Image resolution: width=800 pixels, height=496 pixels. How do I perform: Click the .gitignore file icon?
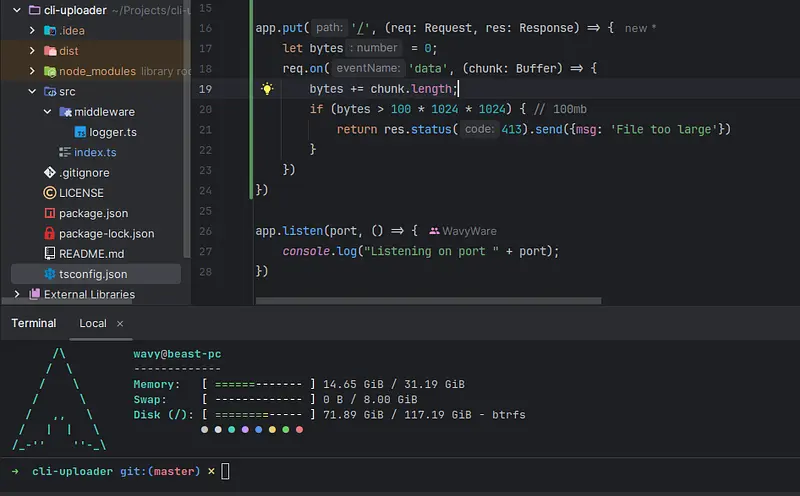pyautogui.click(x=49, y=173)
